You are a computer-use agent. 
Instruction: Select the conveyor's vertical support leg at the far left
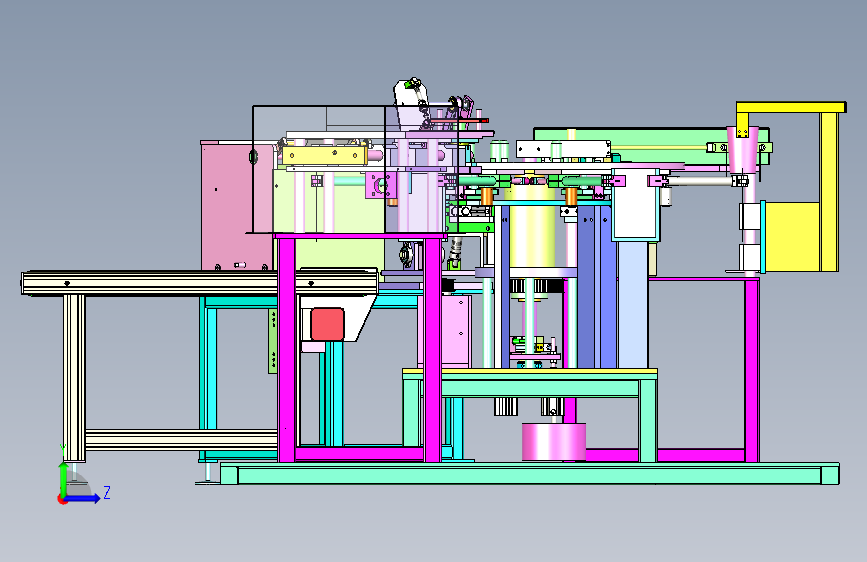[74, 378]
